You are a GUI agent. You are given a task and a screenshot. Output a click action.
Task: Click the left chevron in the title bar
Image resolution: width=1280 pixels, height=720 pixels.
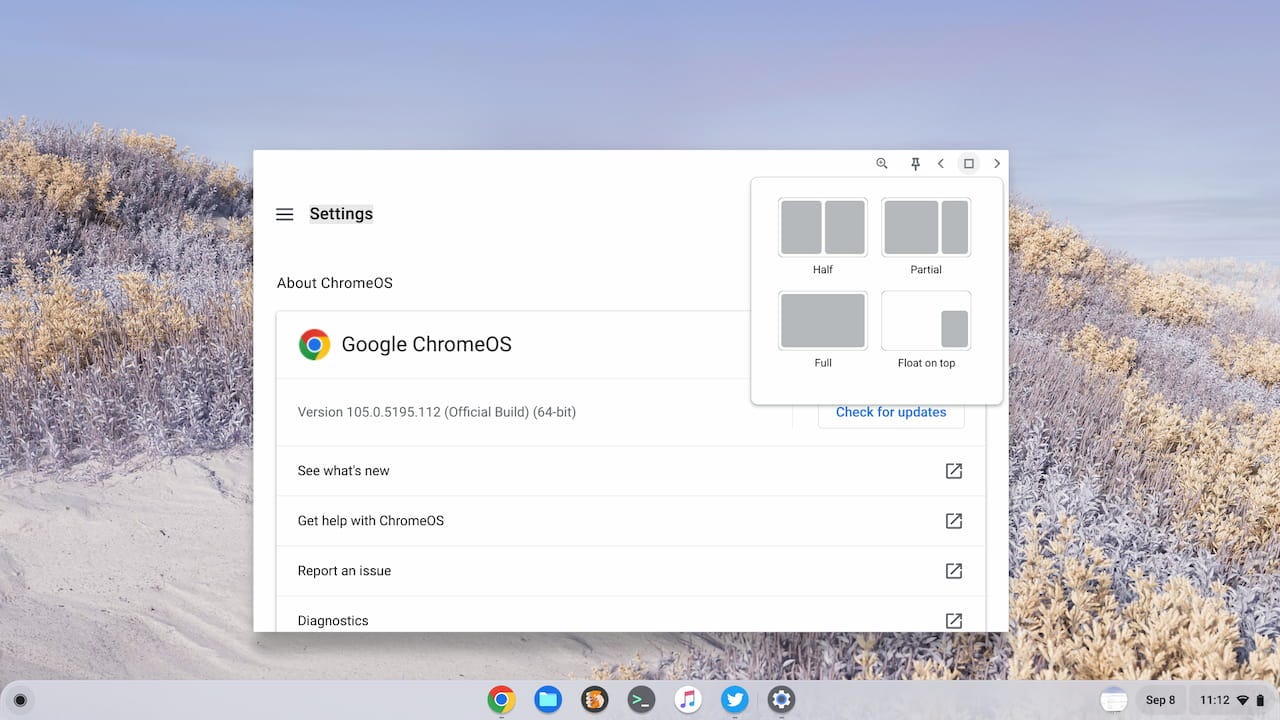tap(941, 163)
